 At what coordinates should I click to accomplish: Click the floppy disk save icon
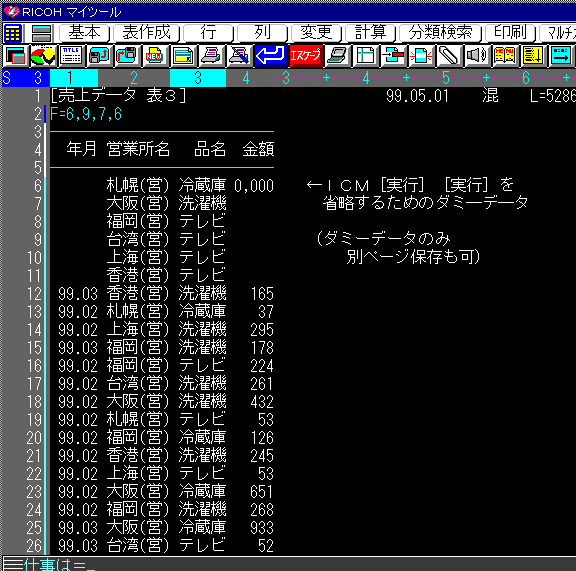98,56
